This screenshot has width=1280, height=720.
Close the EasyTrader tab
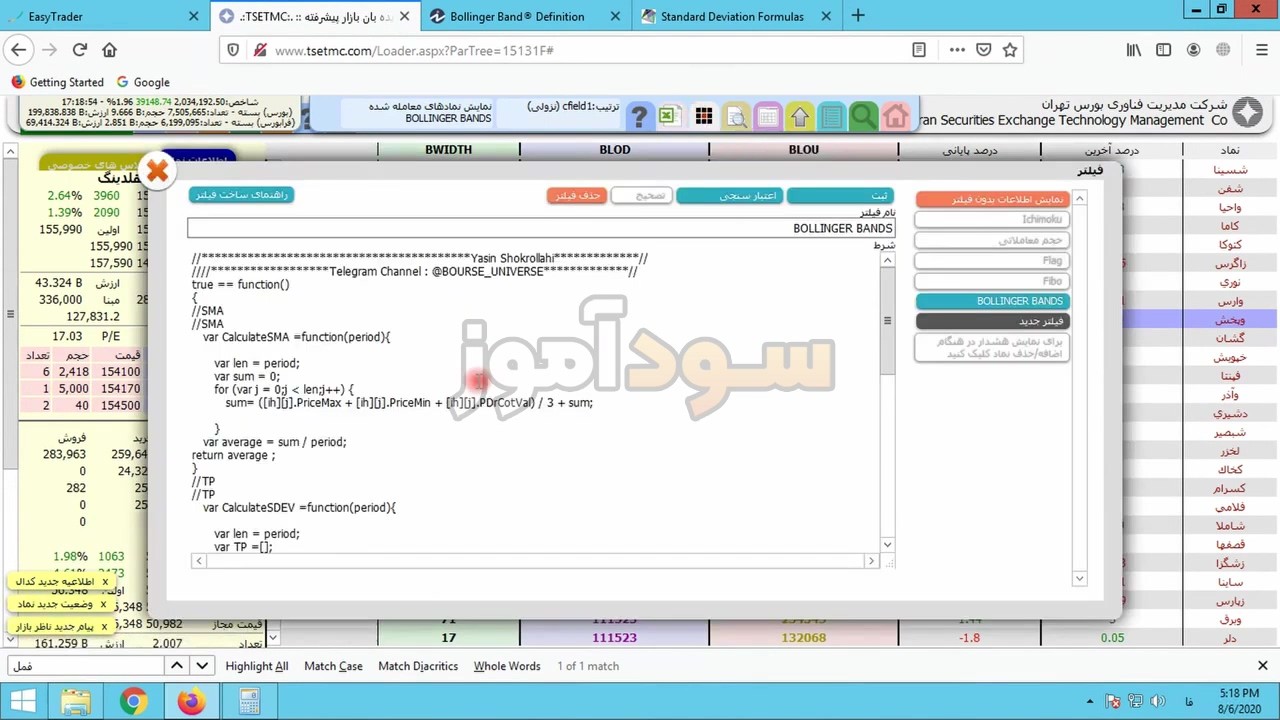[x=193, y=16]
